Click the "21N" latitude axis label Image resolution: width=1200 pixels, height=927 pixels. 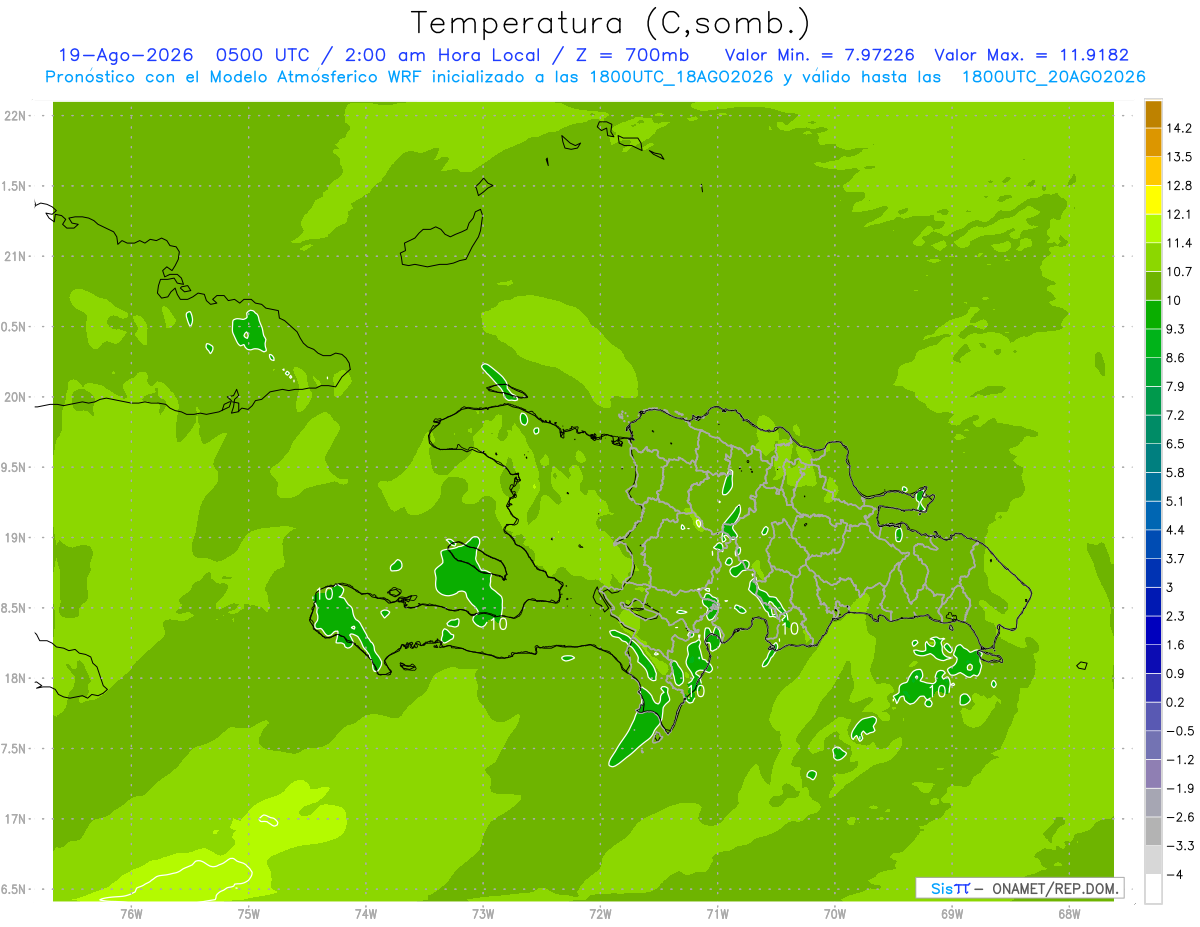(x=15, y=257)
